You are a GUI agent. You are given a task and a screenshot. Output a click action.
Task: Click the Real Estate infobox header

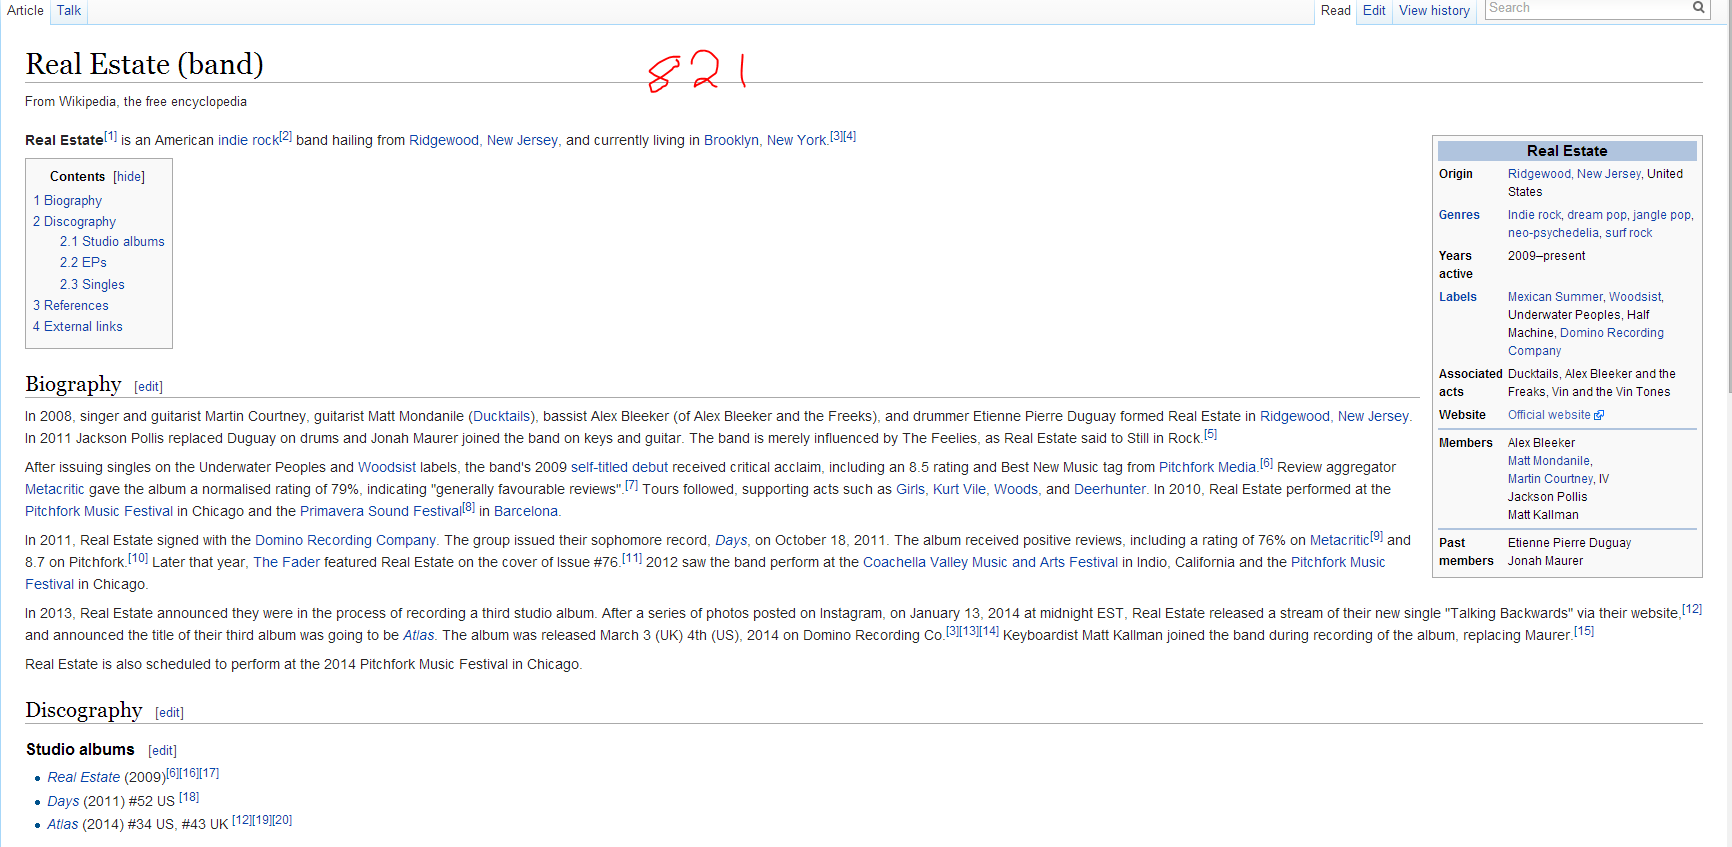point(1567,151)
